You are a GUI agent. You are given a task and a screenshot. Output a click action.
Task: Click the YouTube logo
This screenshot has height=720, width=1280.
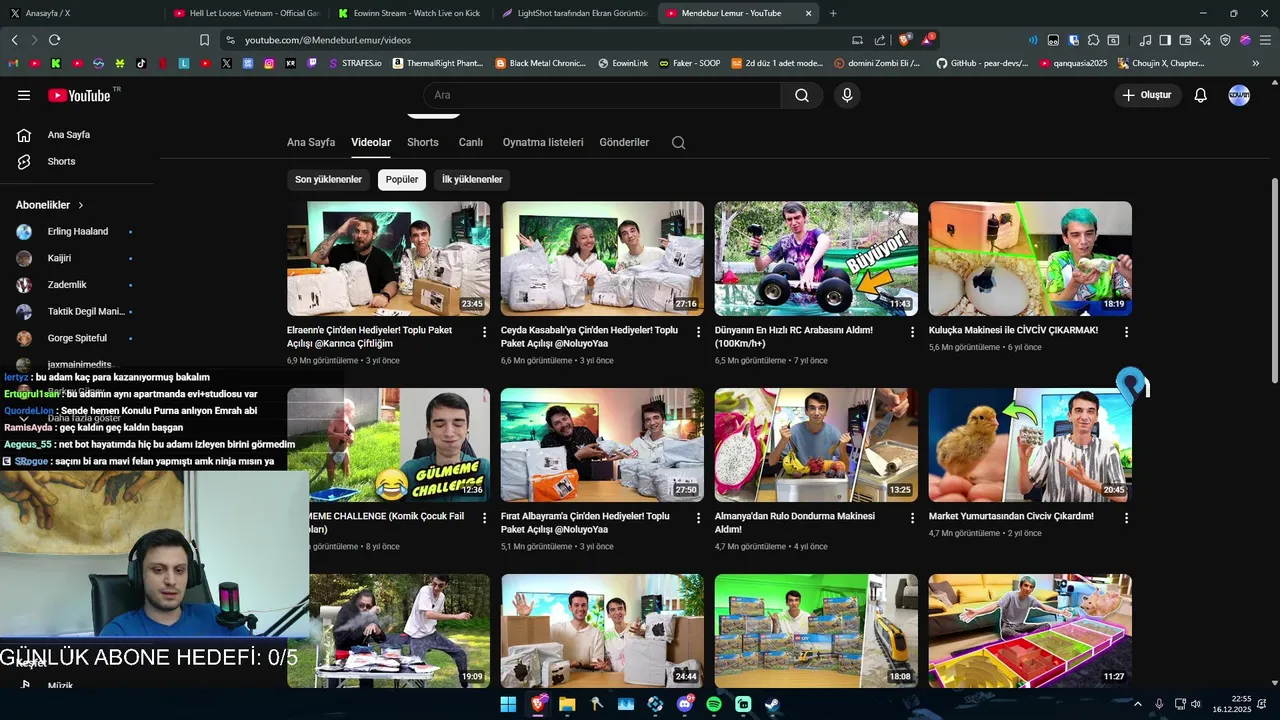coord(79,95)
